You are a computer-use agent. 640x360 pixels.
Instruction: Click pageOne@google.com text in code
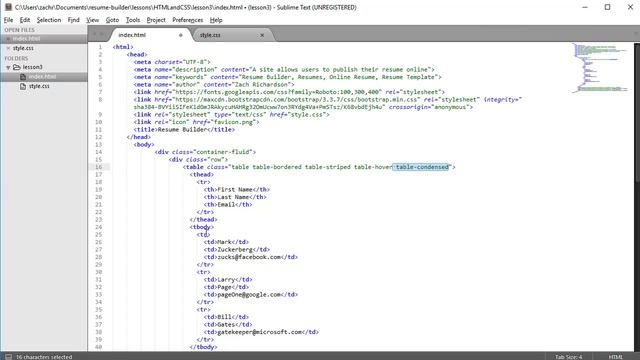pos(249,294)
